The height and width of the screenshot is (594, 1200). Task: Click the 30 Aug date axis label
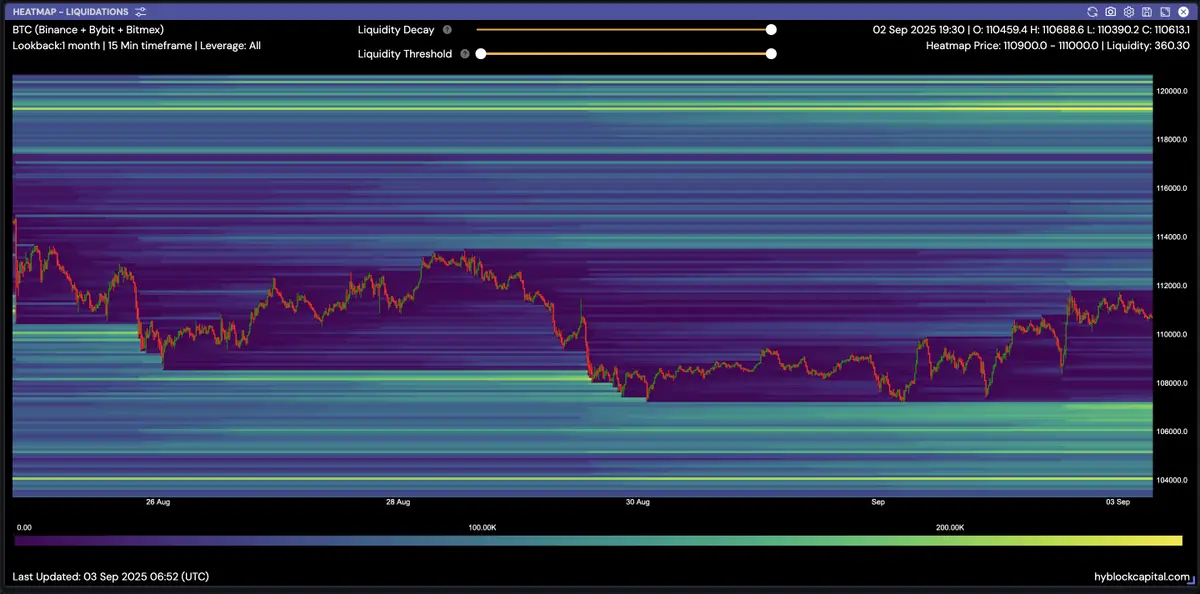coord(638,501)
